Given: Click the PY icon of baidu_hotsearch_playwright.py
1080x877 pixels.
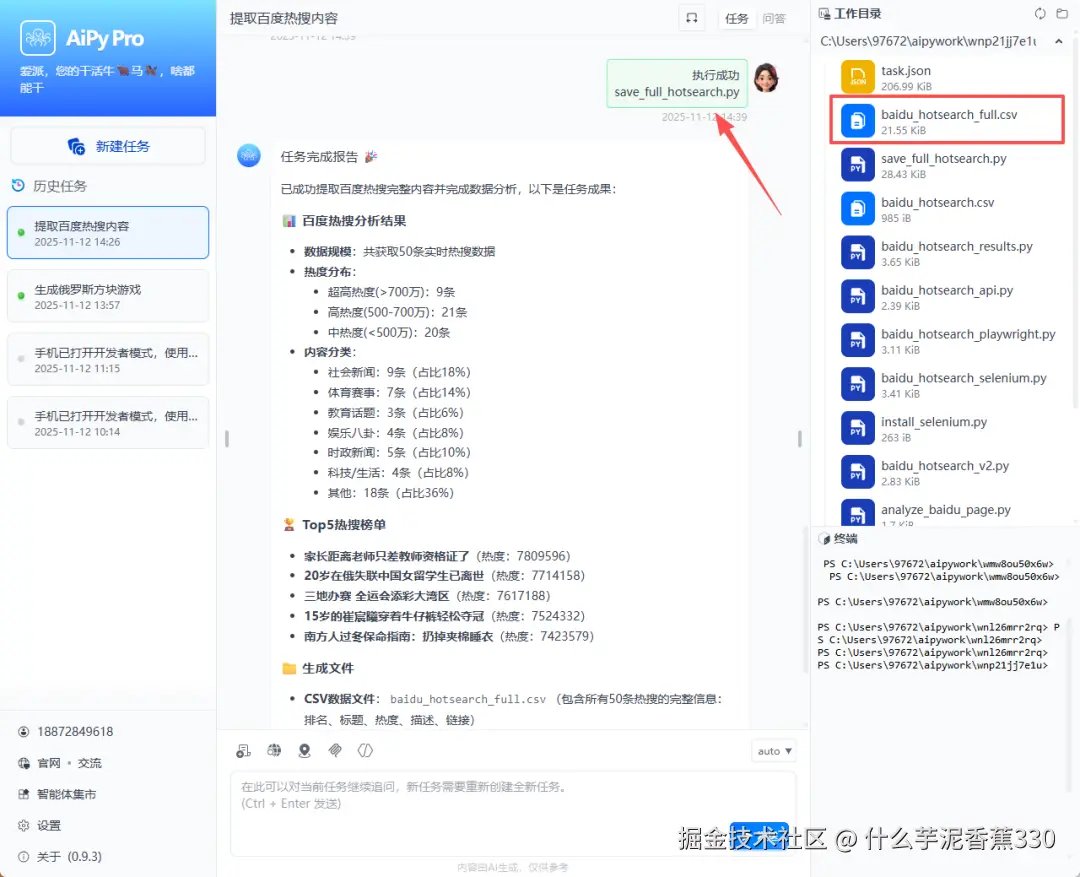Looking at the screenshot, I should coord(858,341).
